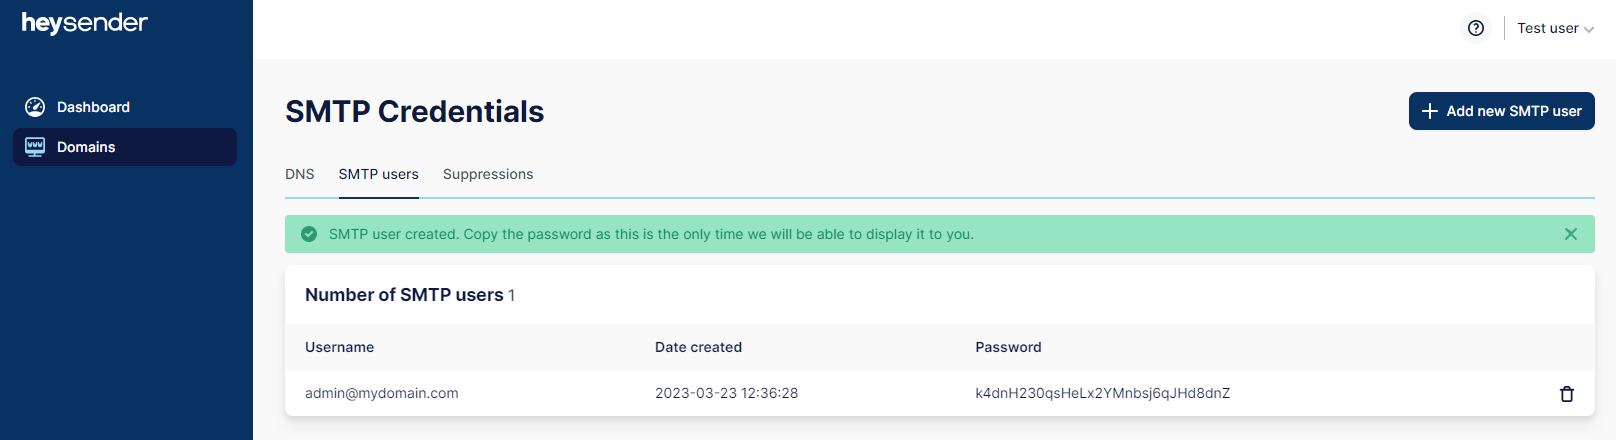The image size is (1616, 440).
Task: Click the heysender logo
Action: pos(85,23)
